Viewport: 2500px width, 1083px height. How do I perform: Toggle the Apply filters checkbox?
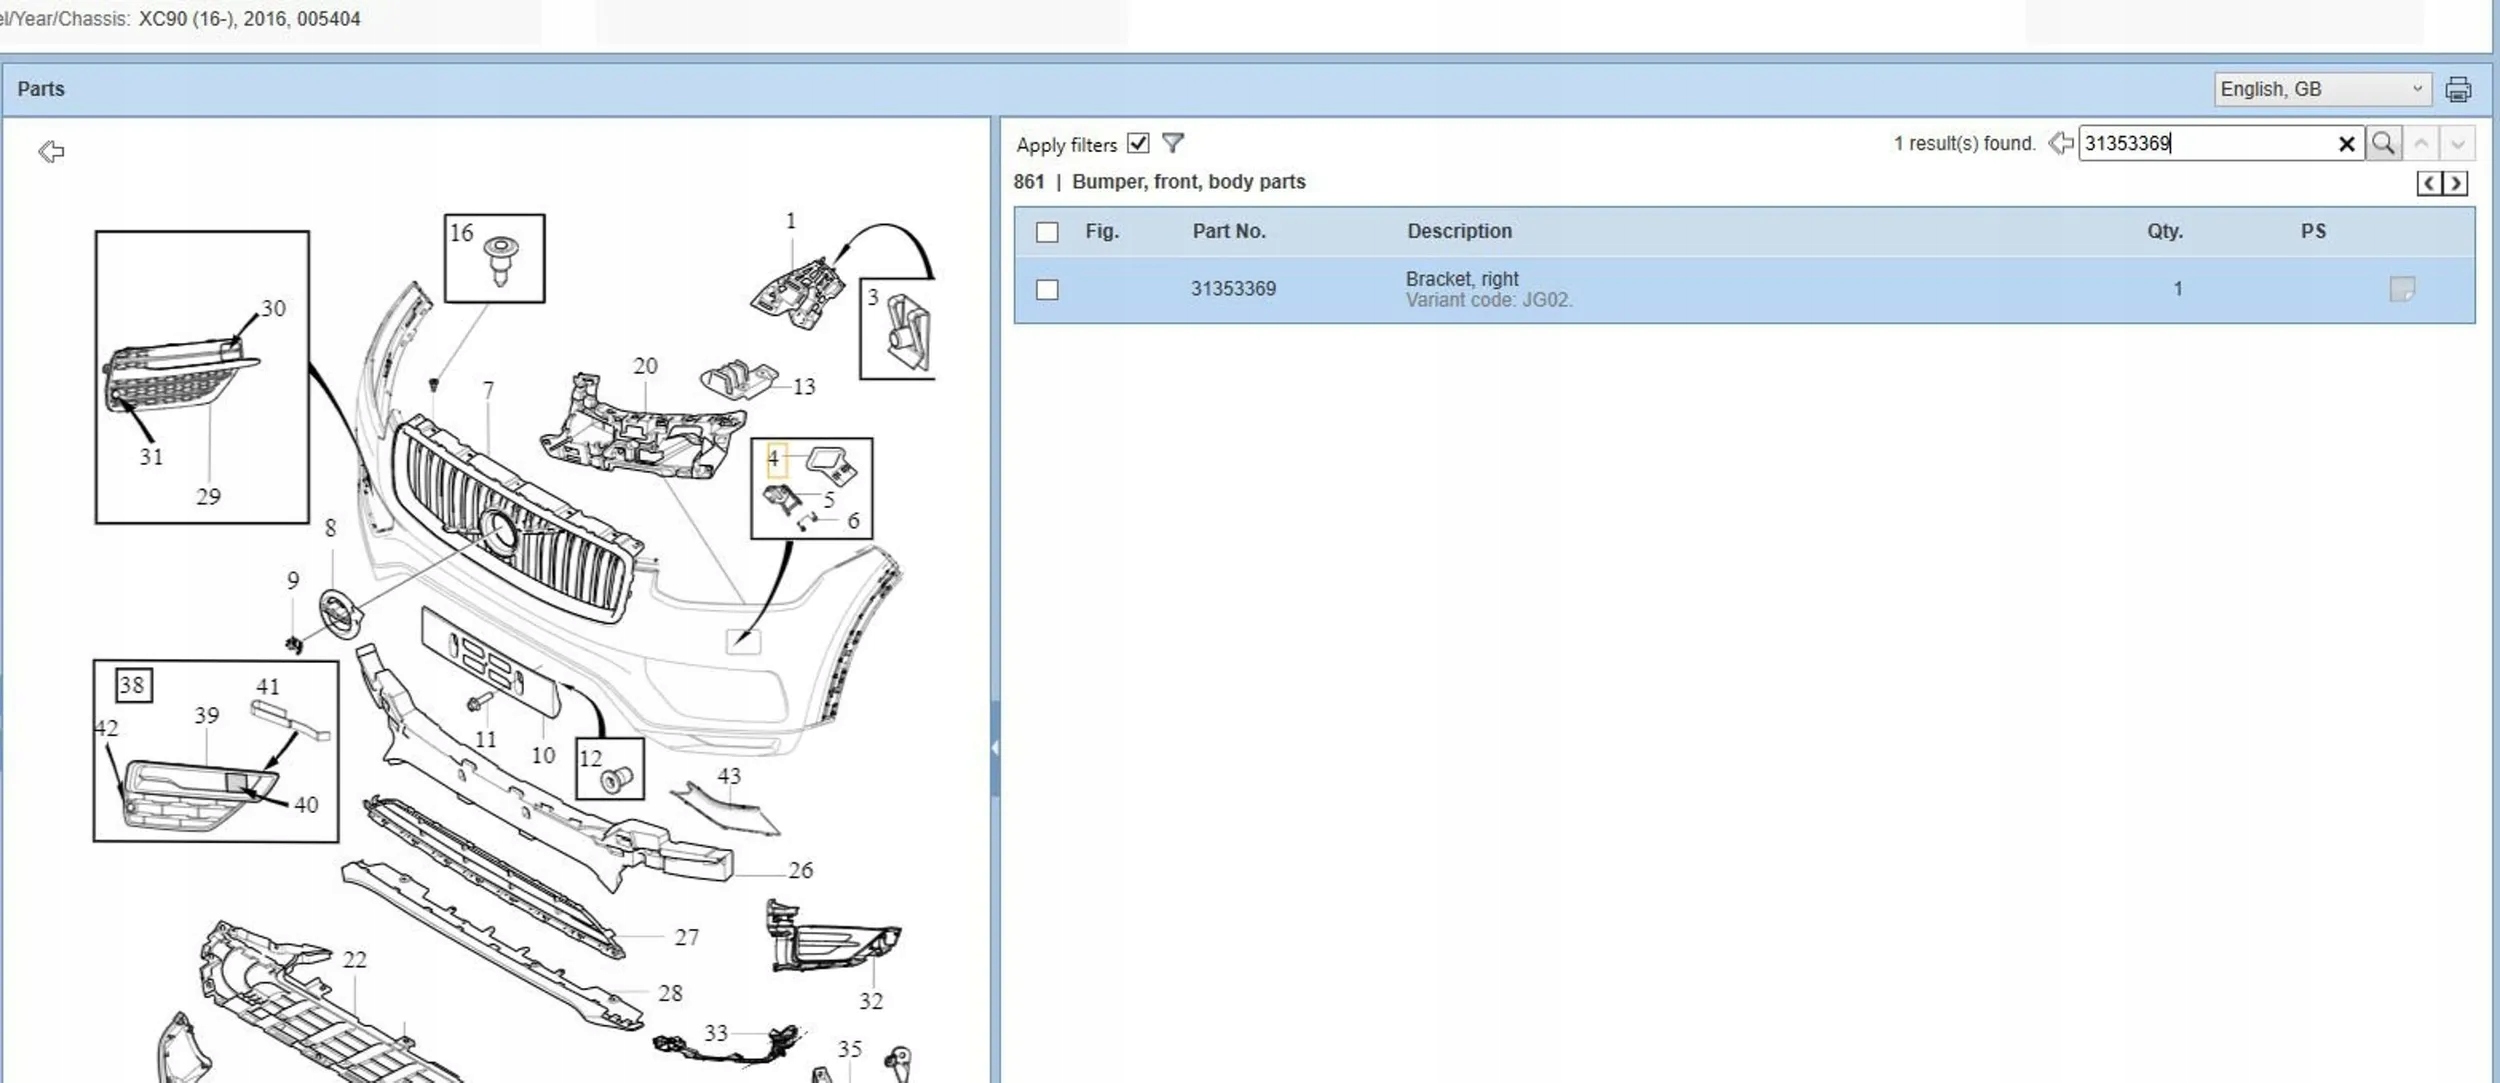[1138, 143]
